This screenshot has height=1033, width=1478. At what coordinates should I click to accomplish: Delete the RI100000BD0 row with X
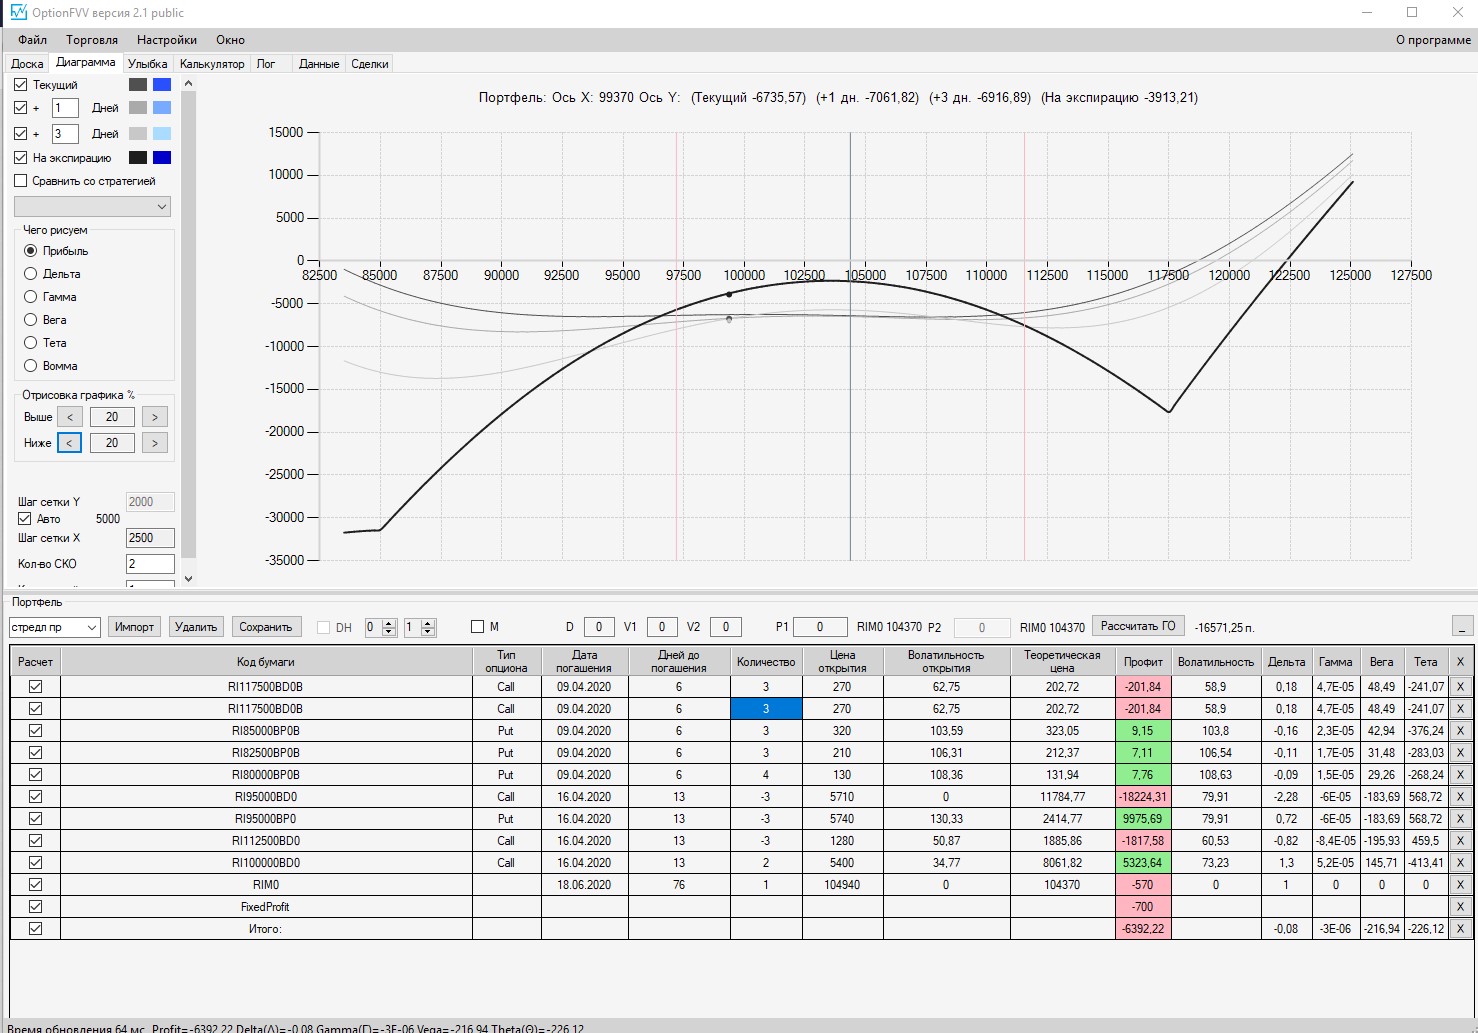[1460, 863]
